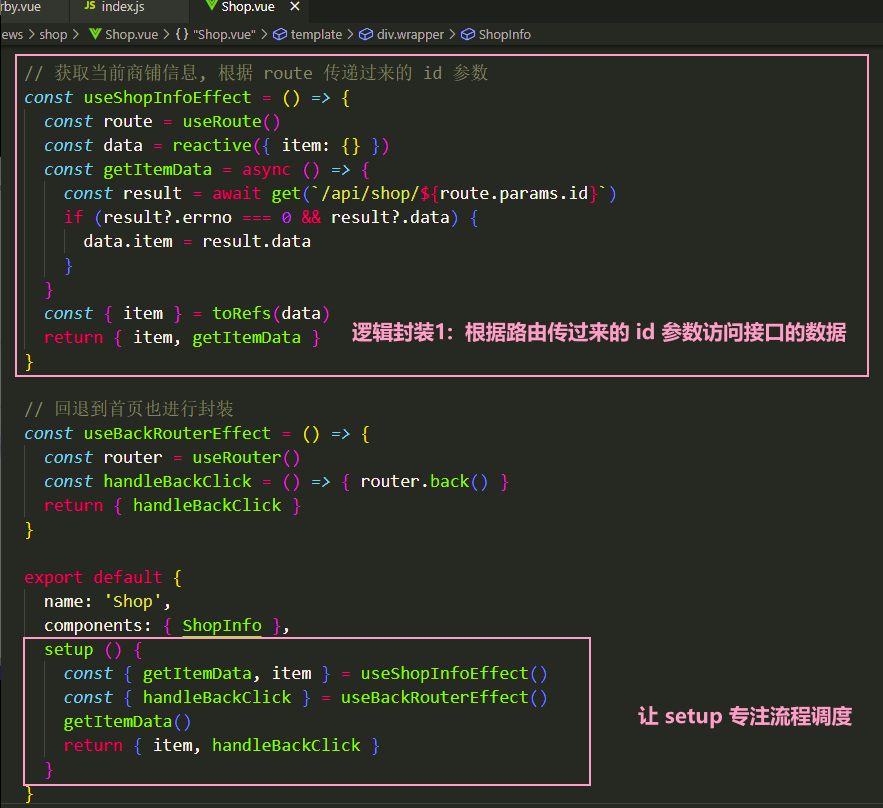883x808 pixels.
Task: Click result?.errno in the if condition
Action: [167, 217]
